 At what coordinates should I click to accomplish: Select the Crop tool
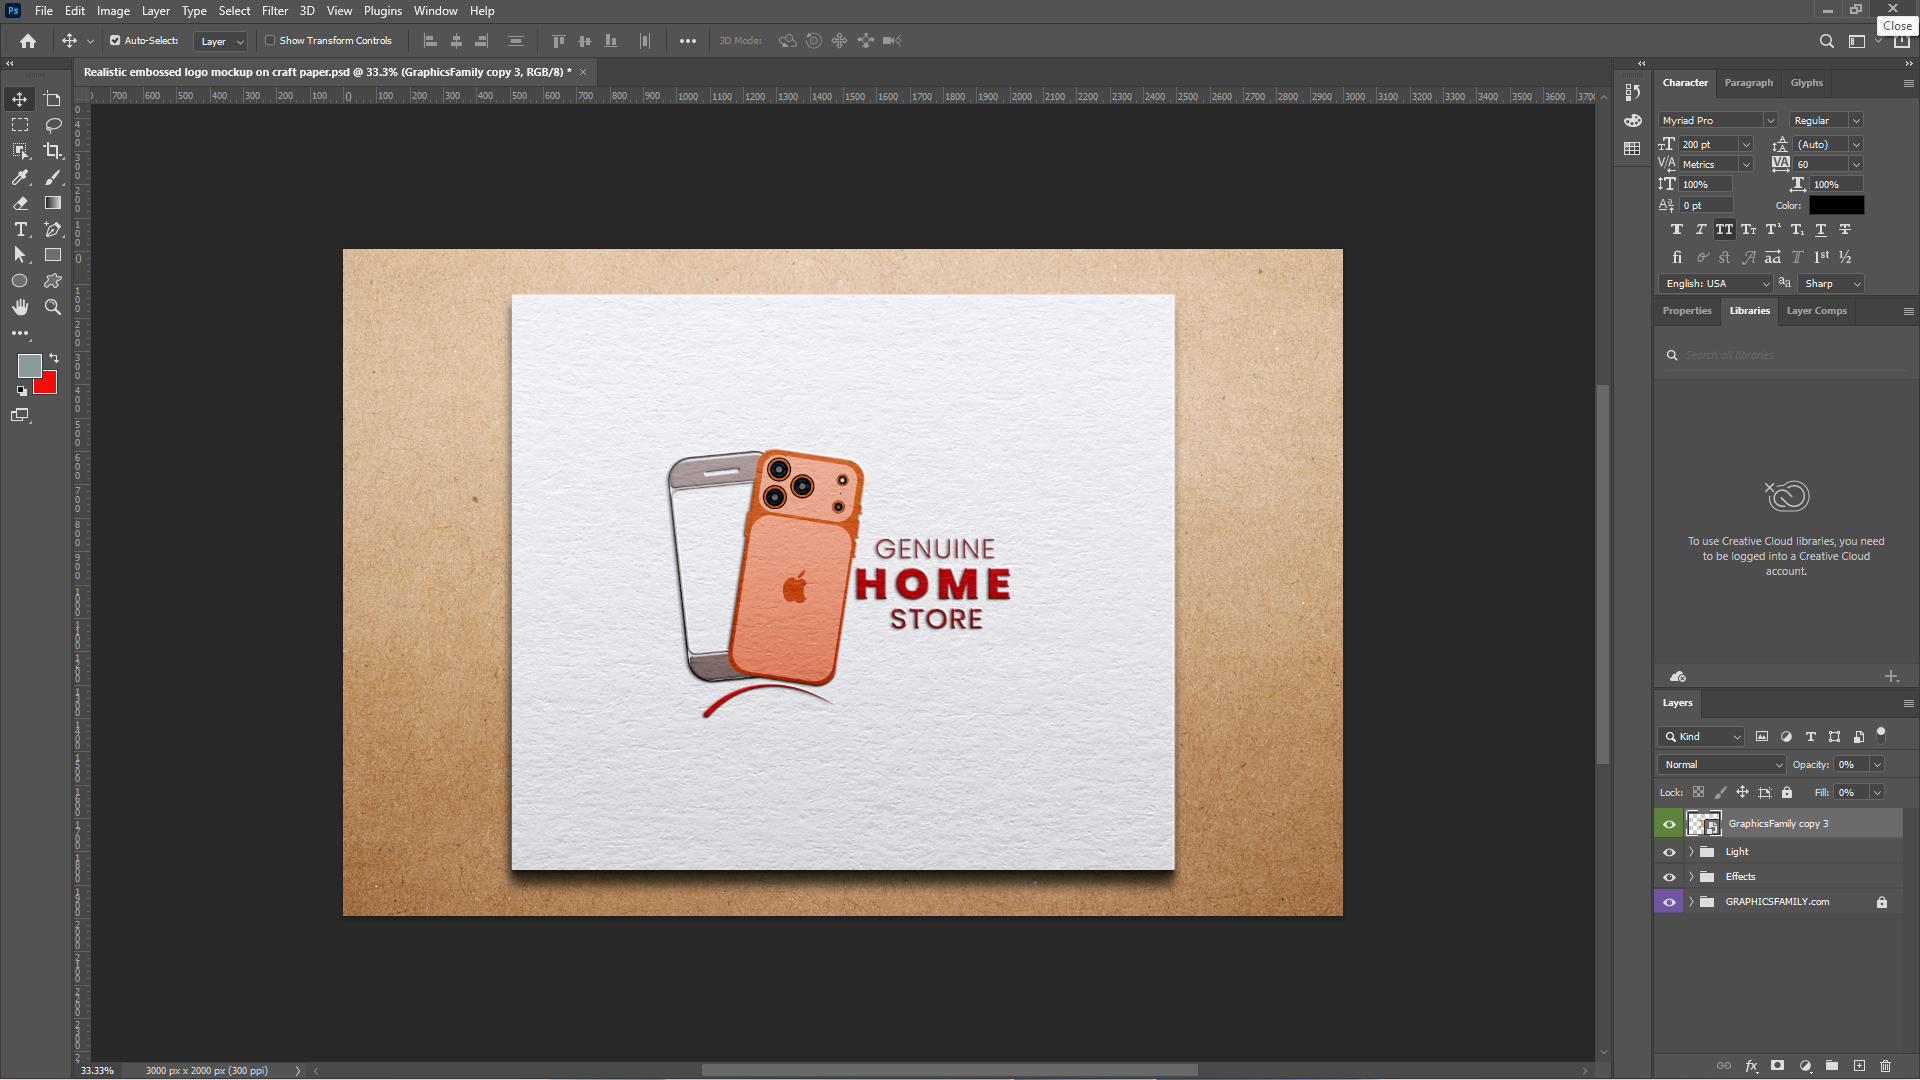[53, 151]
